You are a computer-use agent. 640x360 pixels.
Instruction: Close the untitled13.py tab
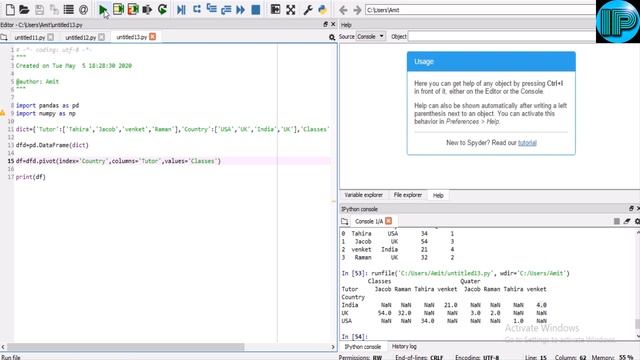(153, 37)
